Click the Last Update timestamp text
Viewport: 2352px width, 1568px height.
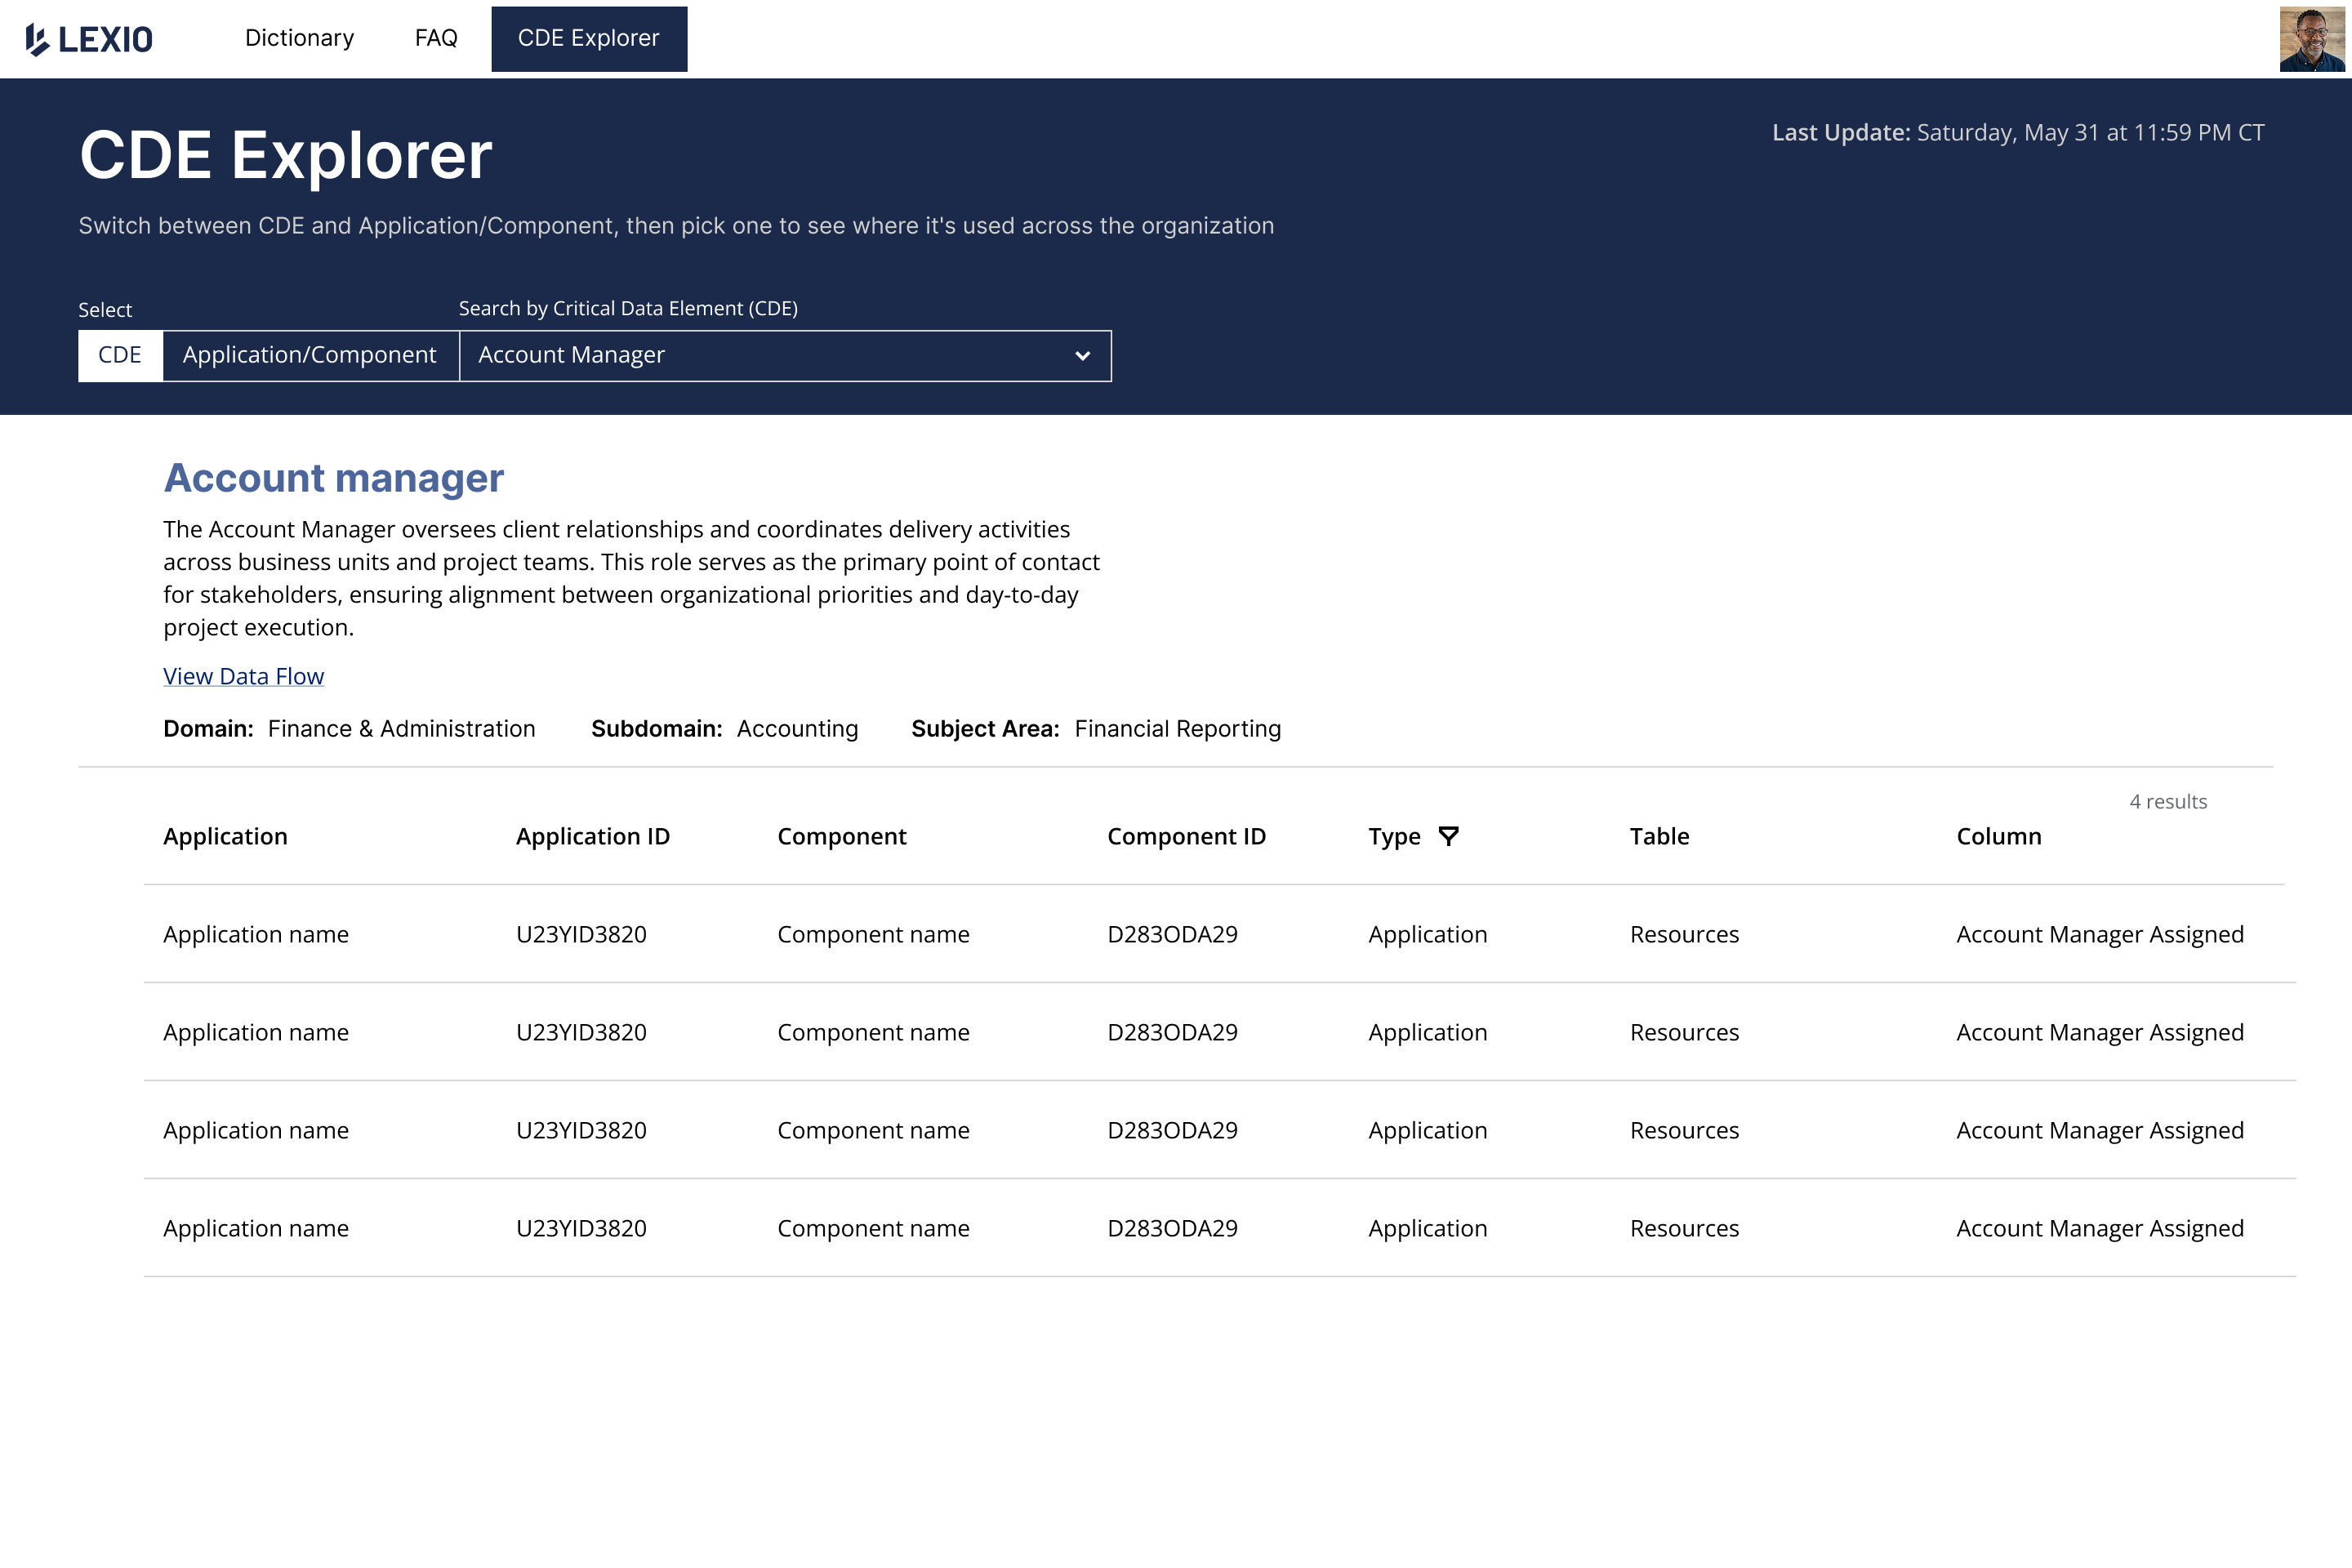2018,133
